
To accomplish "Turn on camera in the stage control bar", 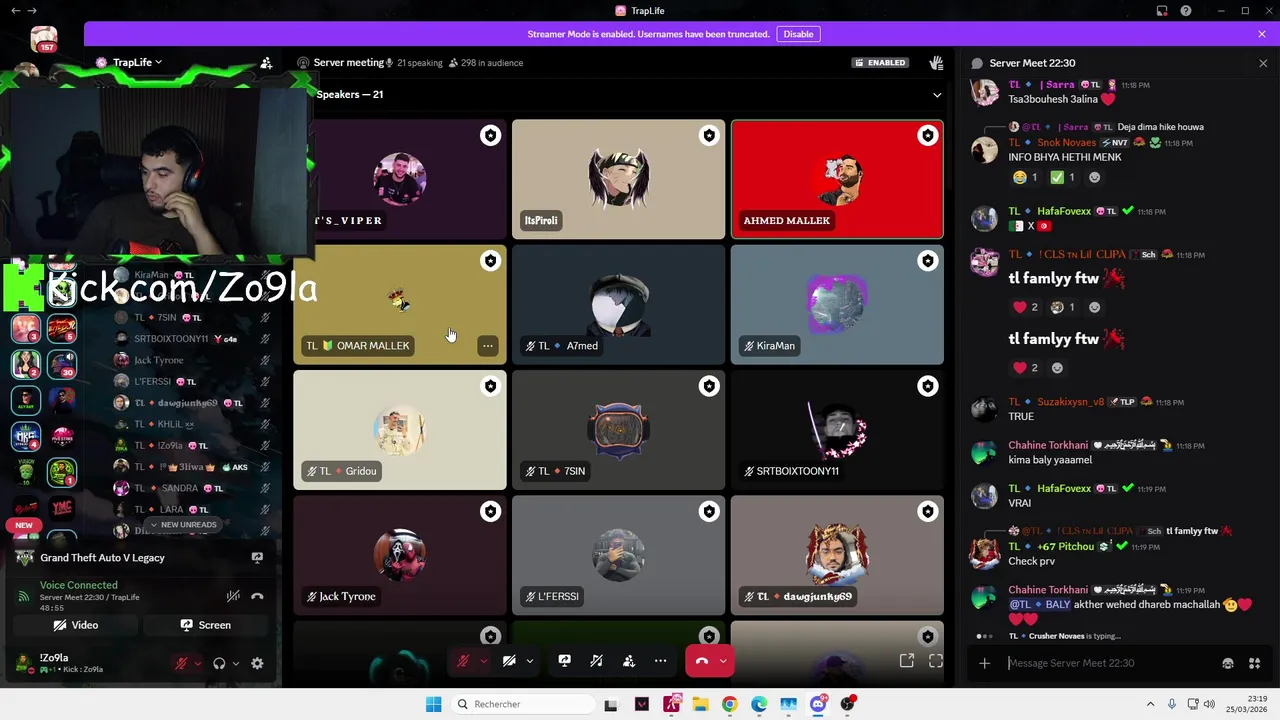I will tap(509, 661).
